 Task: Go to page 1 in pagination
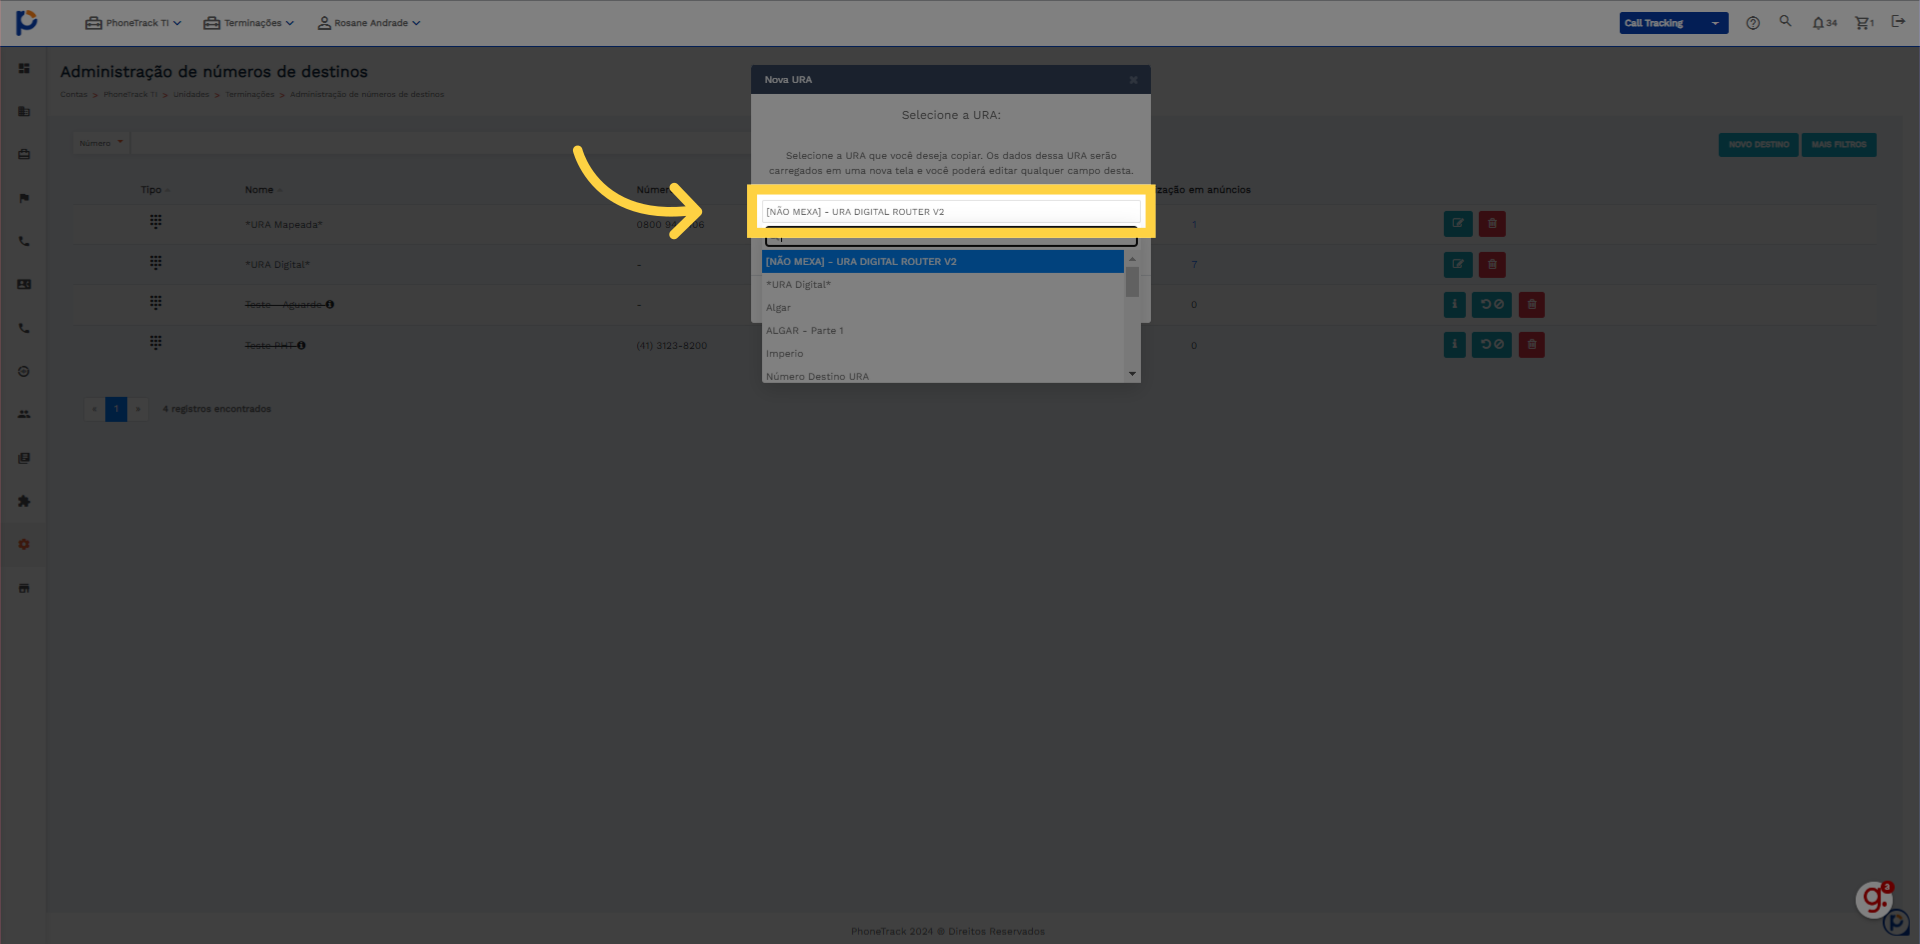tap(116, 409)
